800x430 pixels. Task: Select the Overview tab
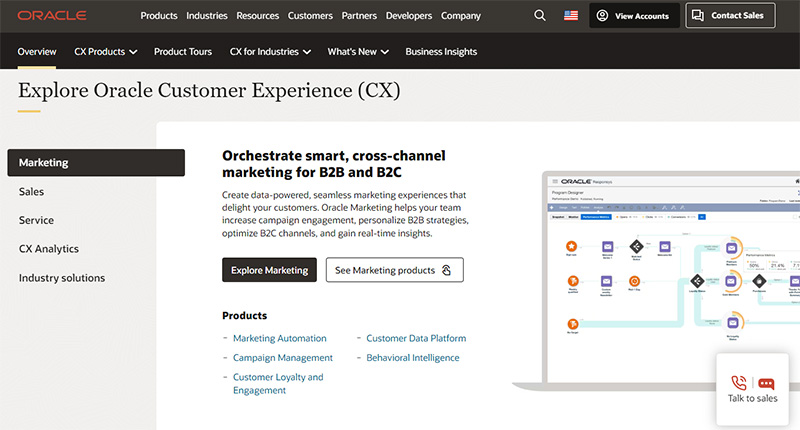37,52
